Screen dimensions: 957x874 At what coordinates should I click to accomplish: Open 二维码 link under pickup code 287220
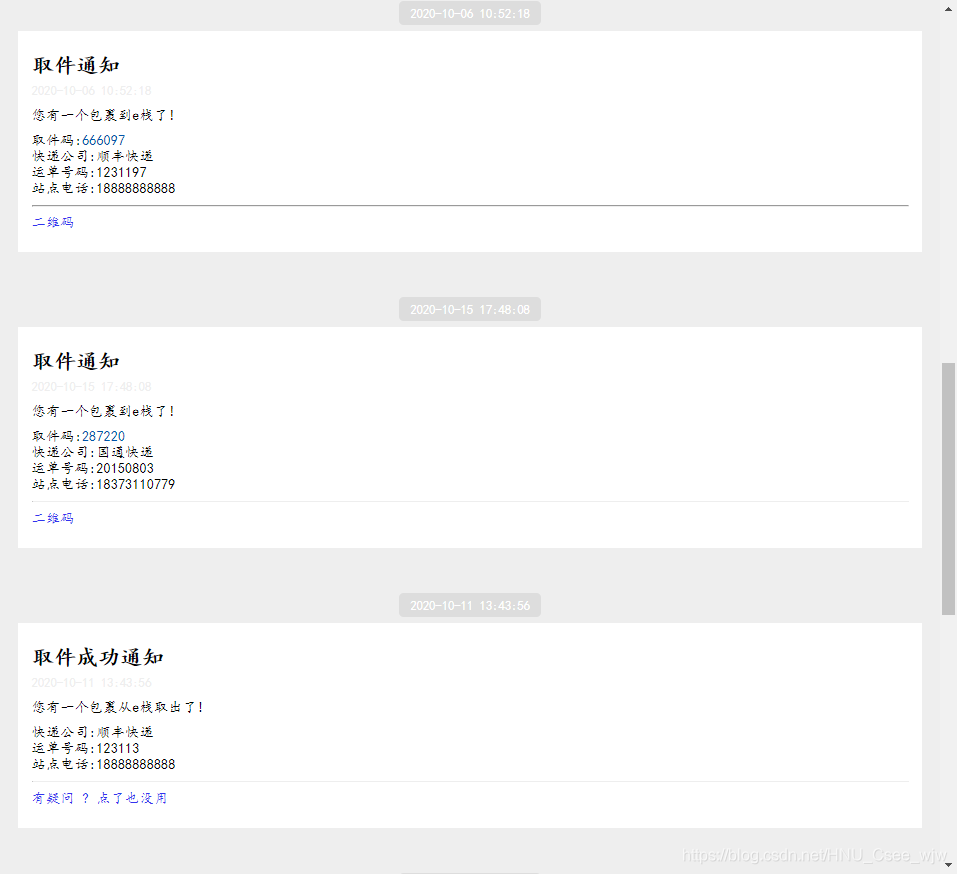pos(53,518)
